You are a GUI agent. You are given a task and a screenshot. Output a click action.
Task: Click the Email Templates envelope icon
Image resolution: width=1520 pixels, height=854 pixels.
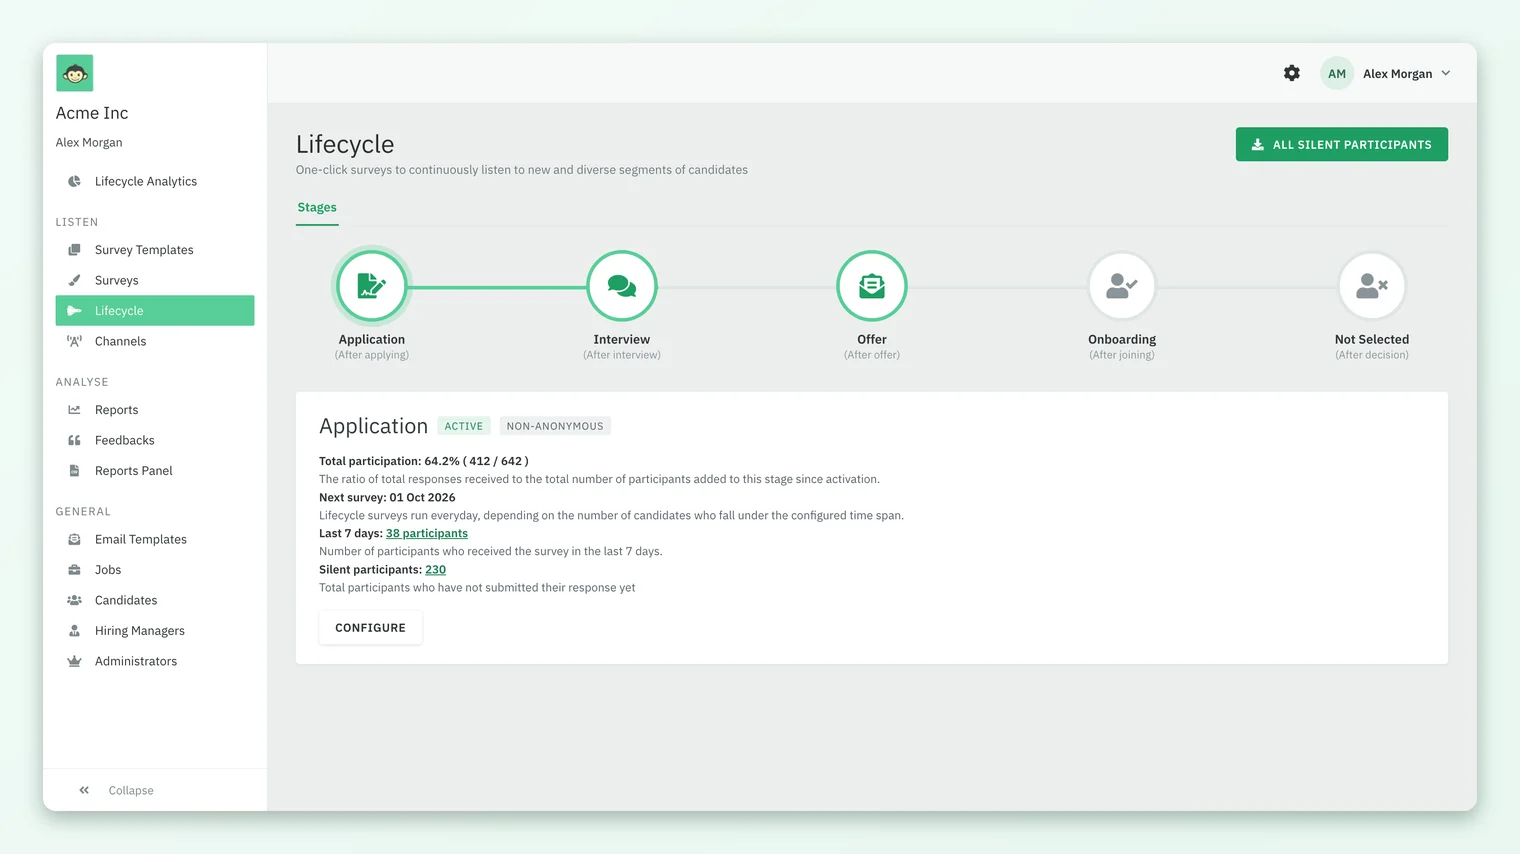tap(74, 539)
